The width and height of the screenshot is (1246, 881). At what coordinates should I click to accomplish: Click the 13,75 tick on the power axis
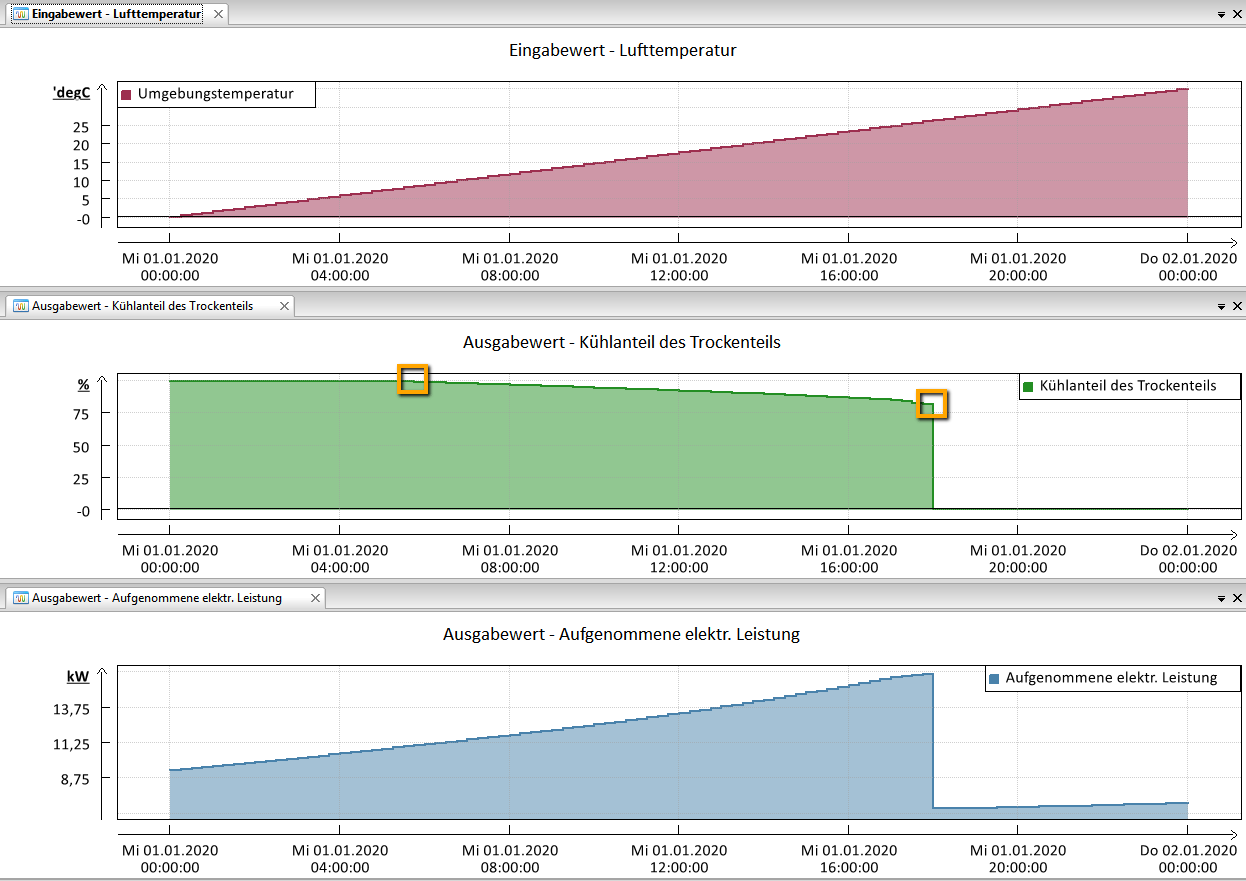click(71, 709)
